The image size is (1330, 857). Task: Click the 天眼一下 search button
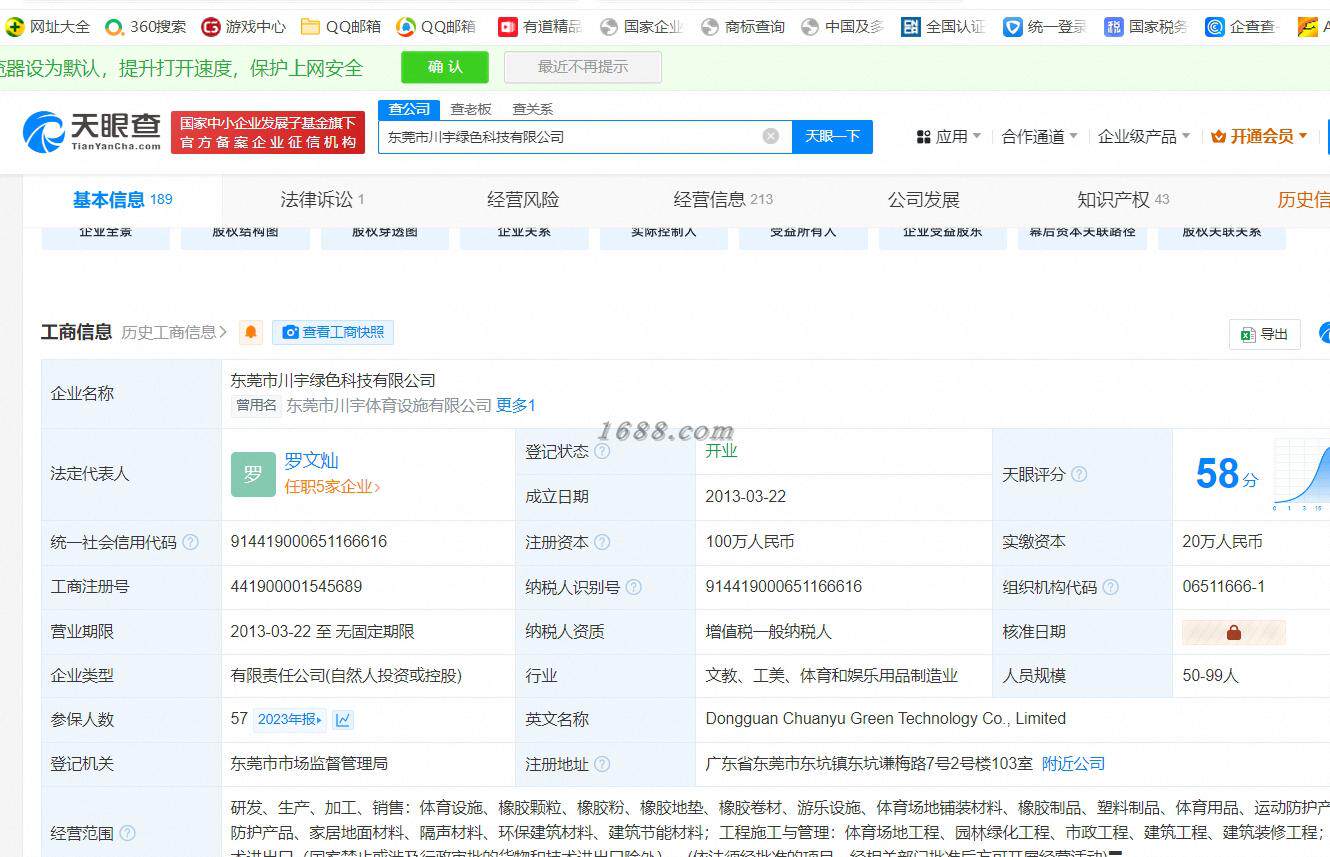[x=832, y=137]
